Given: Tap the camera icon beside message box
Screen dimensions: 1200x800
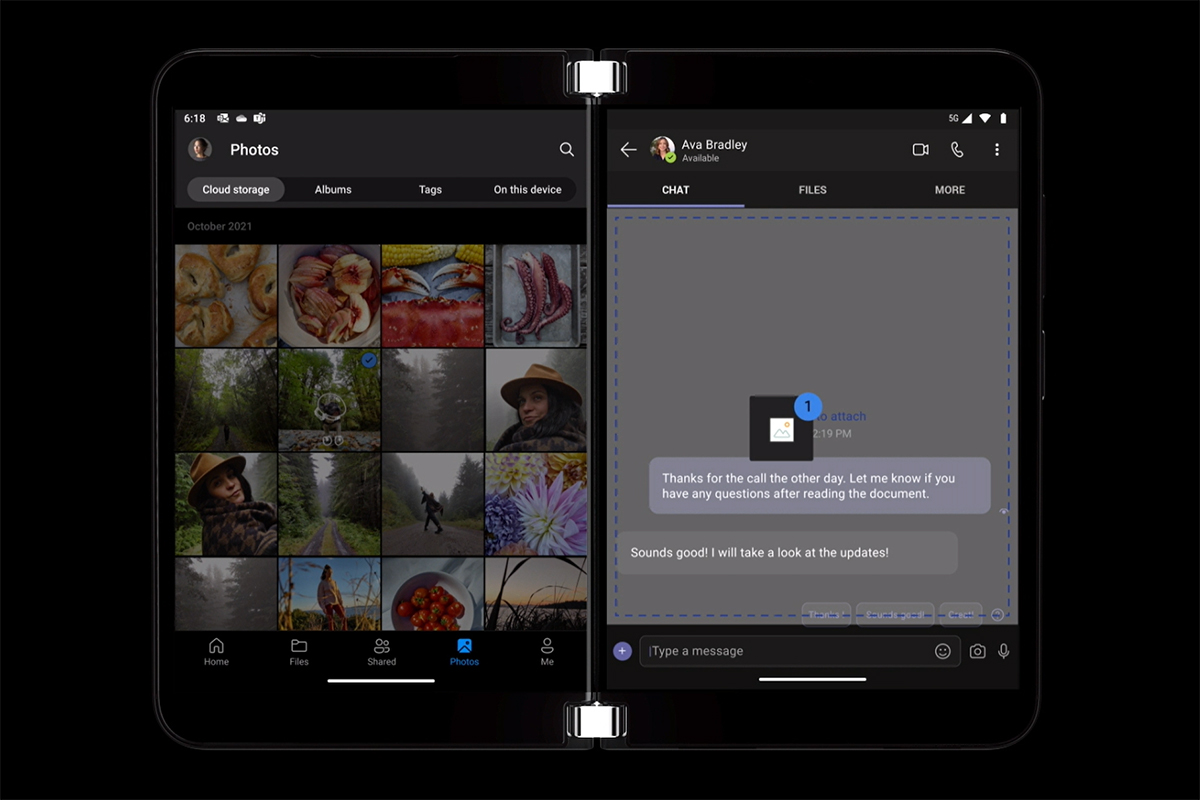Looking at the screenshot, I should [x=977, y=651].
